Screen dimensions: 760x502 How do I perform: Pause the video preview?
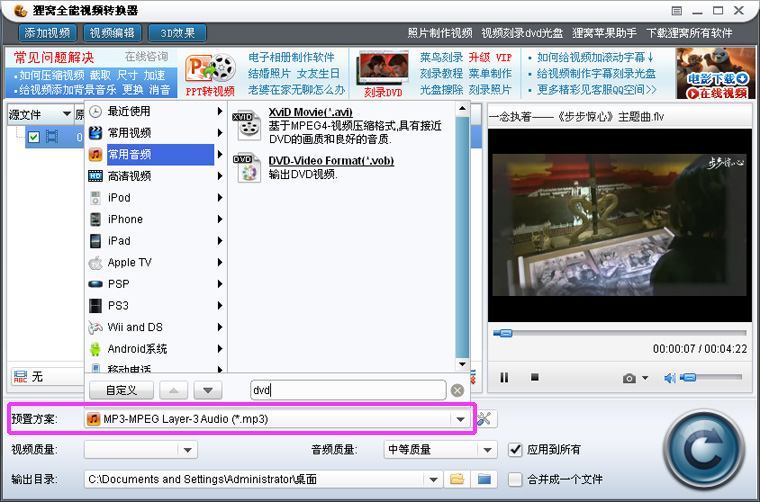[x=504, y=377]
